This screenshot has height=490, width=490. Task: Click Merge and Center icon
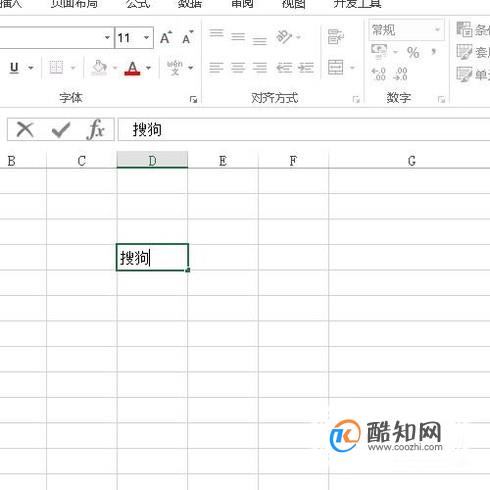[335, 68]
